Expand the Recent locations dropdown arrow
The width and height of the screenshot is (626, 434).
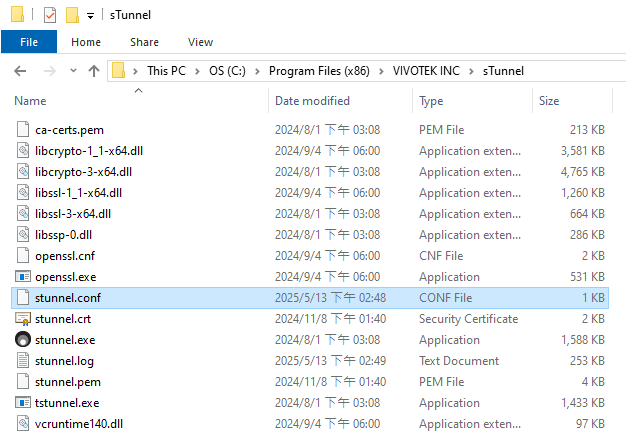[71, 71]
